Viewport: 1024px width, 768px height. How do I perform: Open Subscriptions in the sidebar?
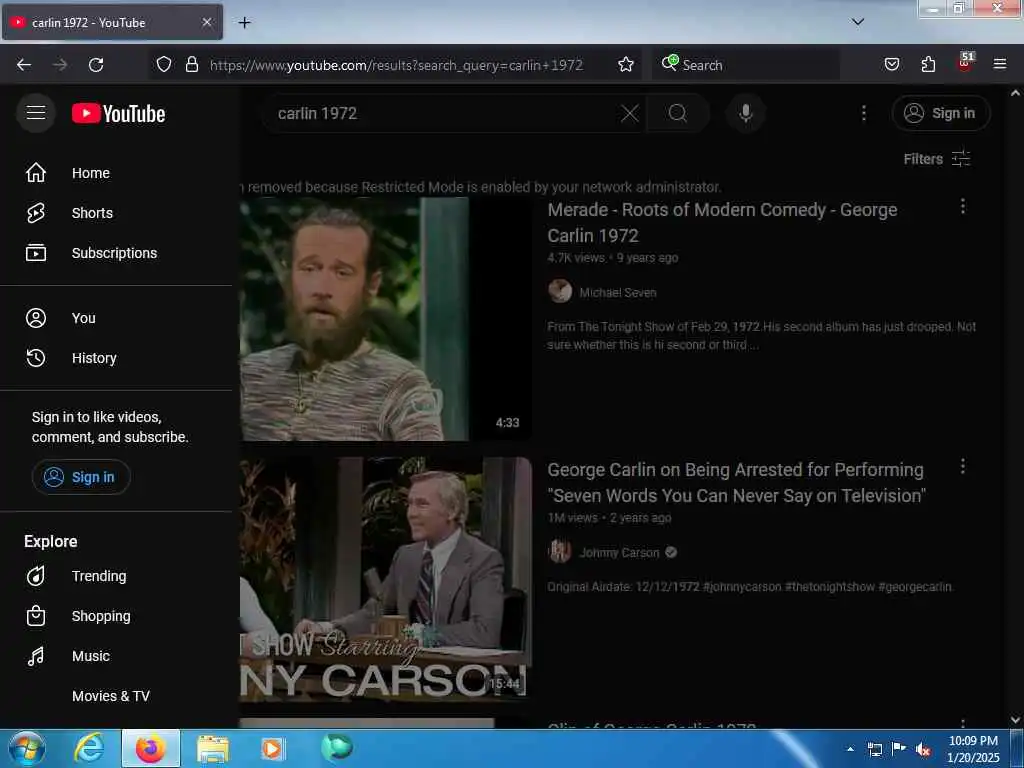coord(116,253)
